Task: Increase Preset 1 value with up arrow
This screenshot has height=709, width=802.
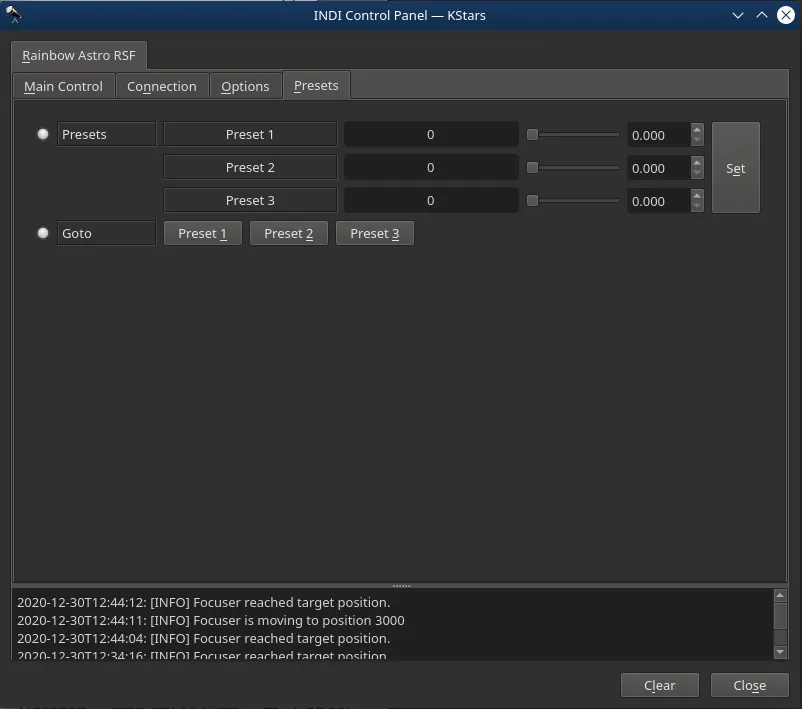Action: pos(697,130)
